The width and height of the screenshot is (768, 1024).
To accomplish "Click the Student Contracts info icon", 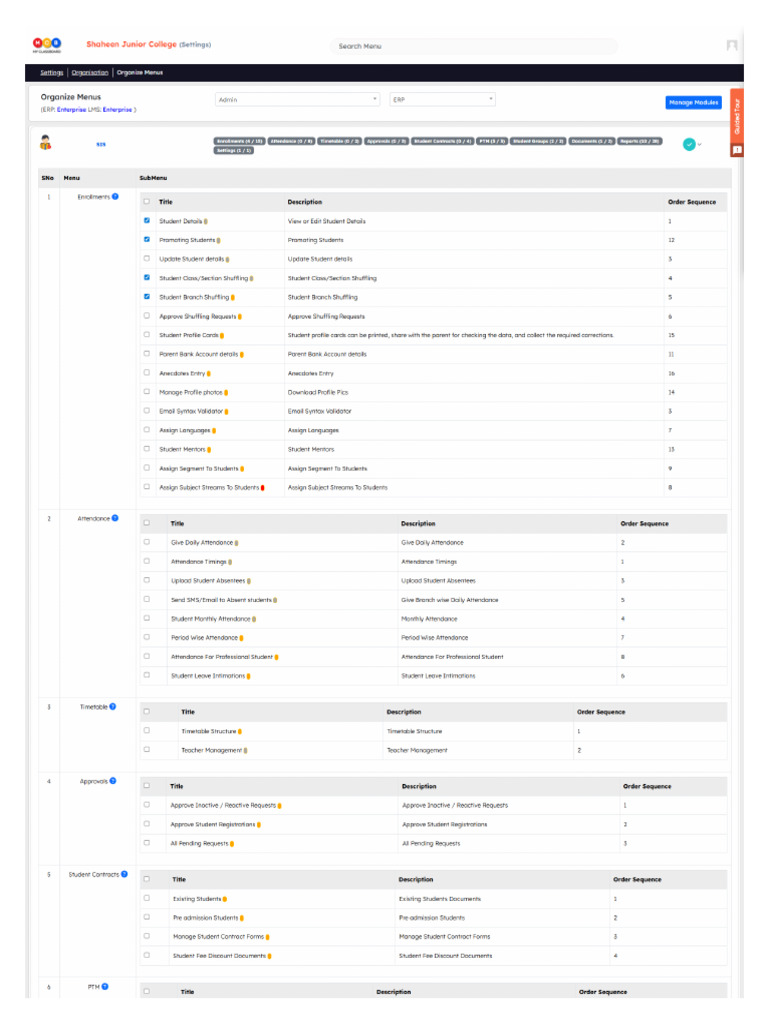I will (124, 874).
